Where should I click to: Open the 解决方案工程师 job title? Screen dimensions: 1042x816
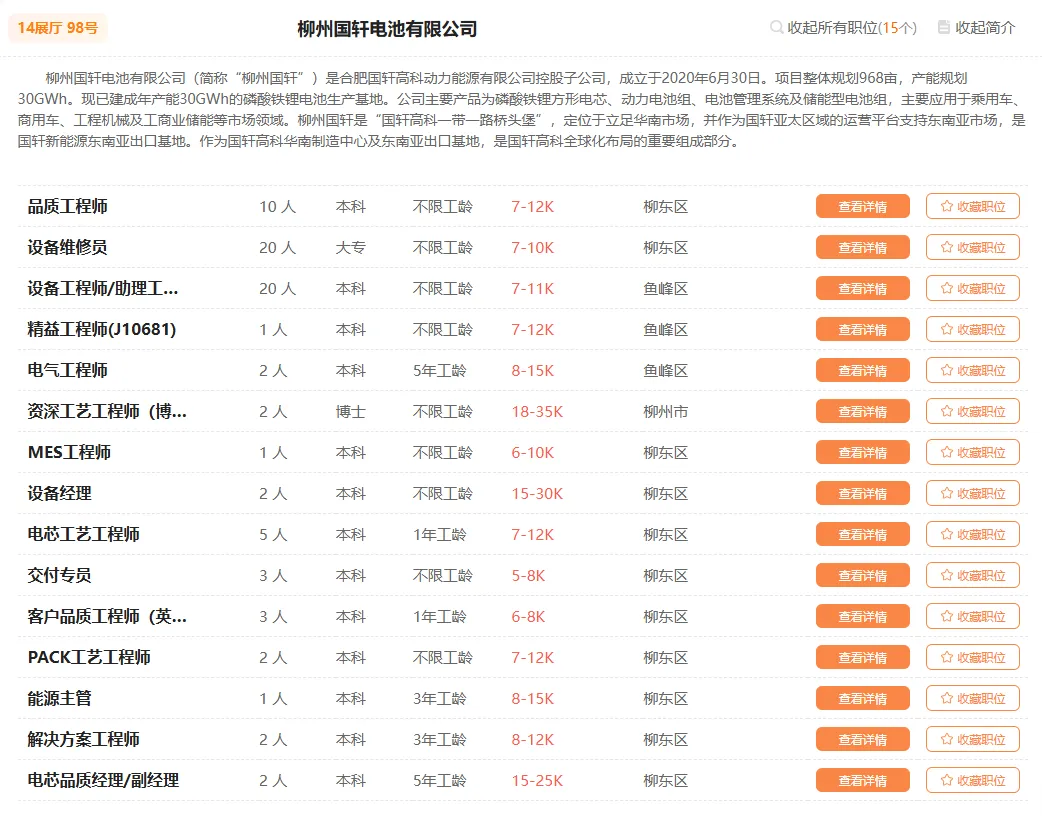click(x=83, y=740)
